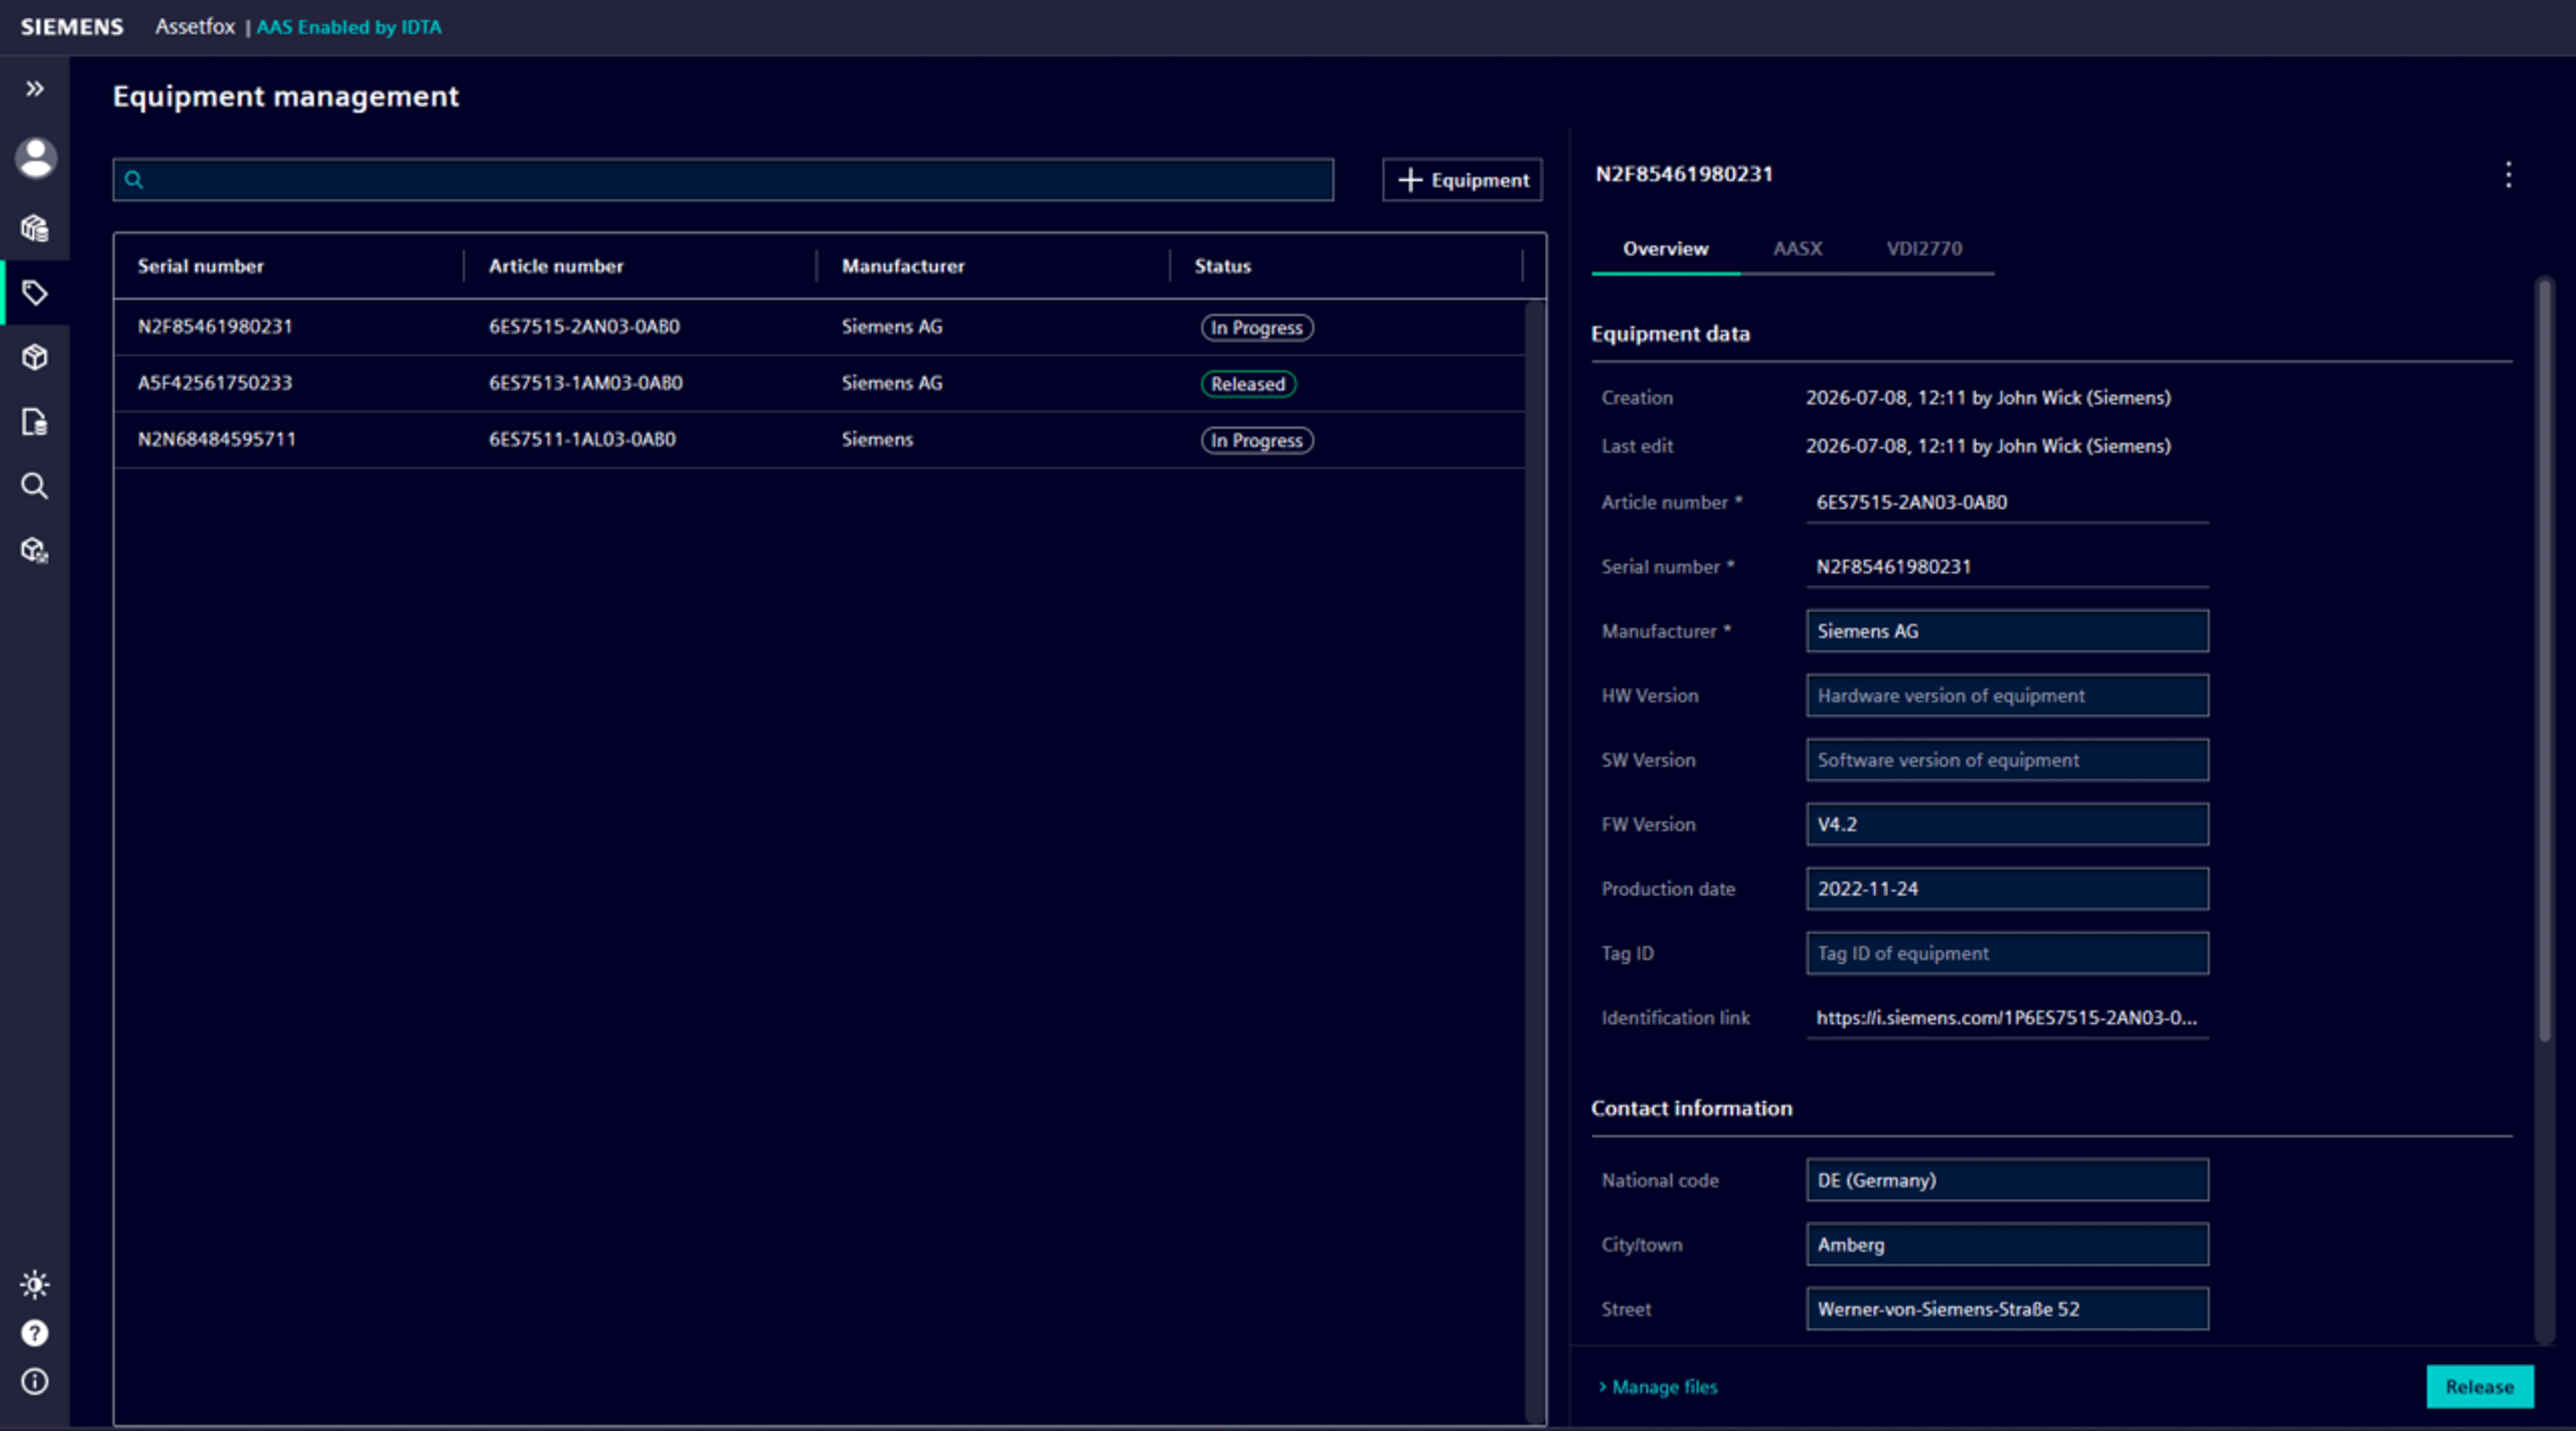This screenshot has height=1431, width=2576.
Task: Click In Progress badge for N2N68484595711
Action: click(x=1257, y=441)
